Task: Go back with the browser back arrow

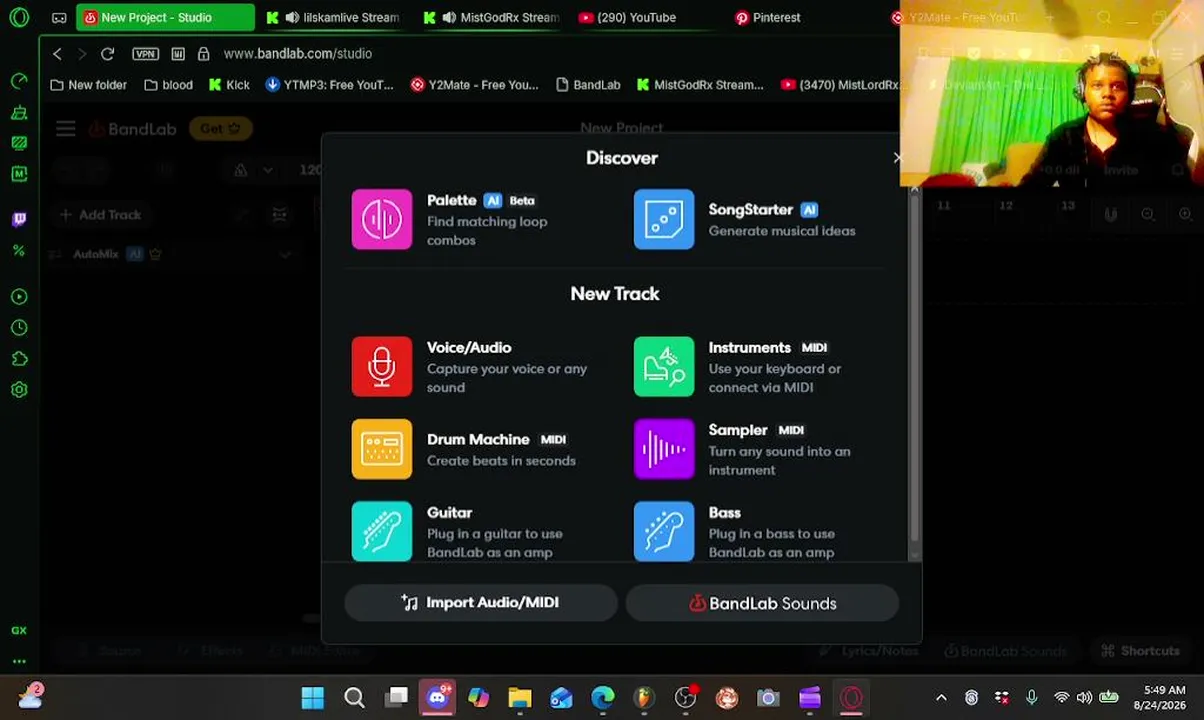Action: click(57, 53)
